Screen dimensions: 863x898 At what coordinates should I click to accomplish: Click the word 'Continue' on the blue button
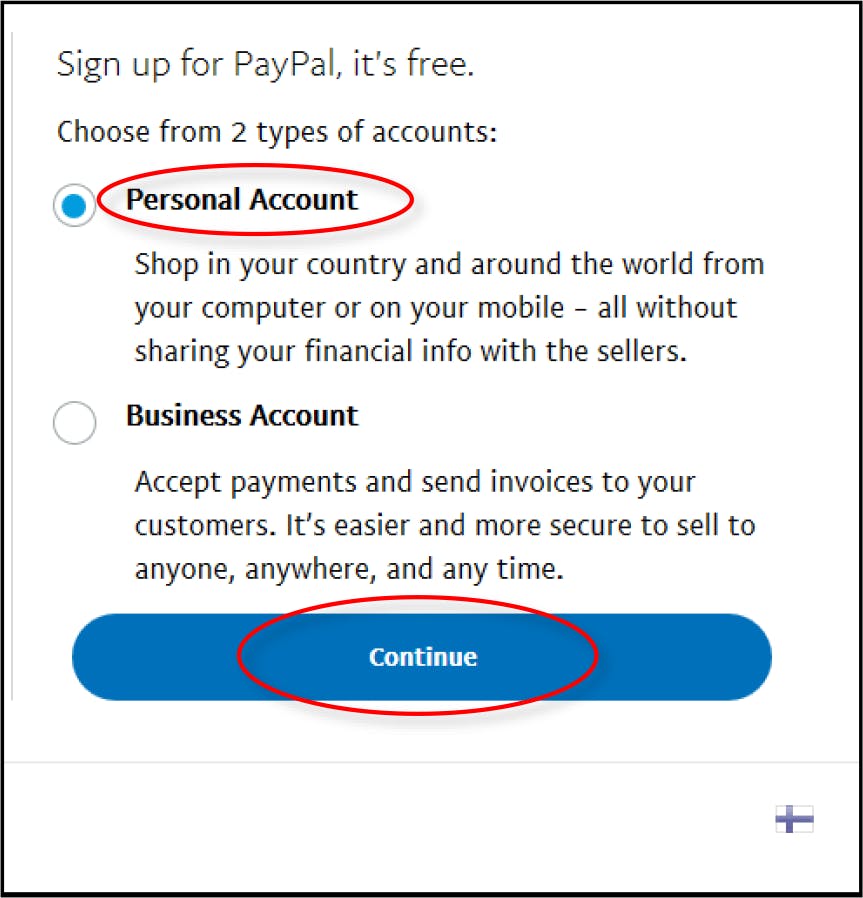[x=423, y=657]
